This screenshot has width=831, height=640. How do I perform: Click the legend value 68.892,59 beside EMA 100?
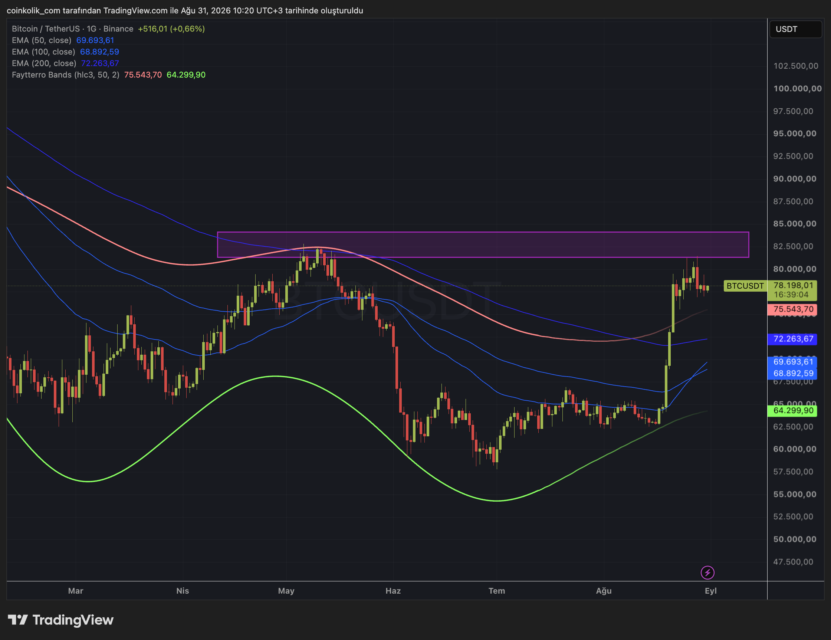100,52
